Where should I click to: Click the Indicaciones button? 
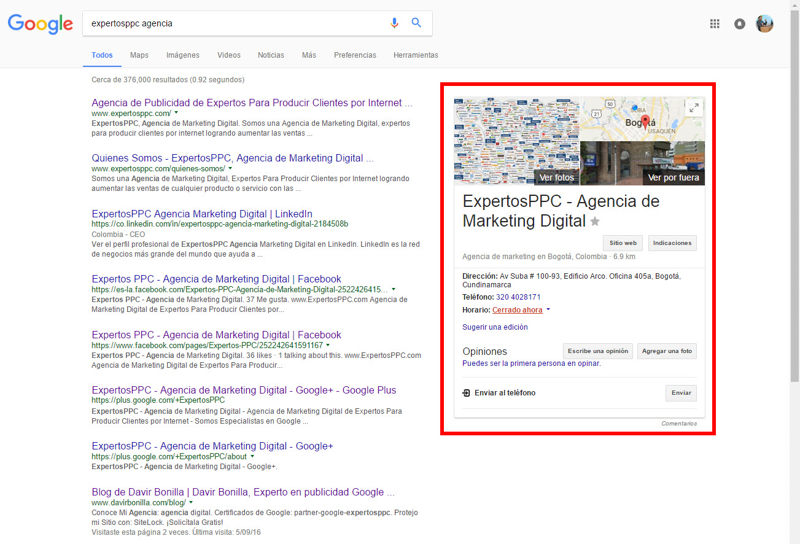(x=672, y=243)
